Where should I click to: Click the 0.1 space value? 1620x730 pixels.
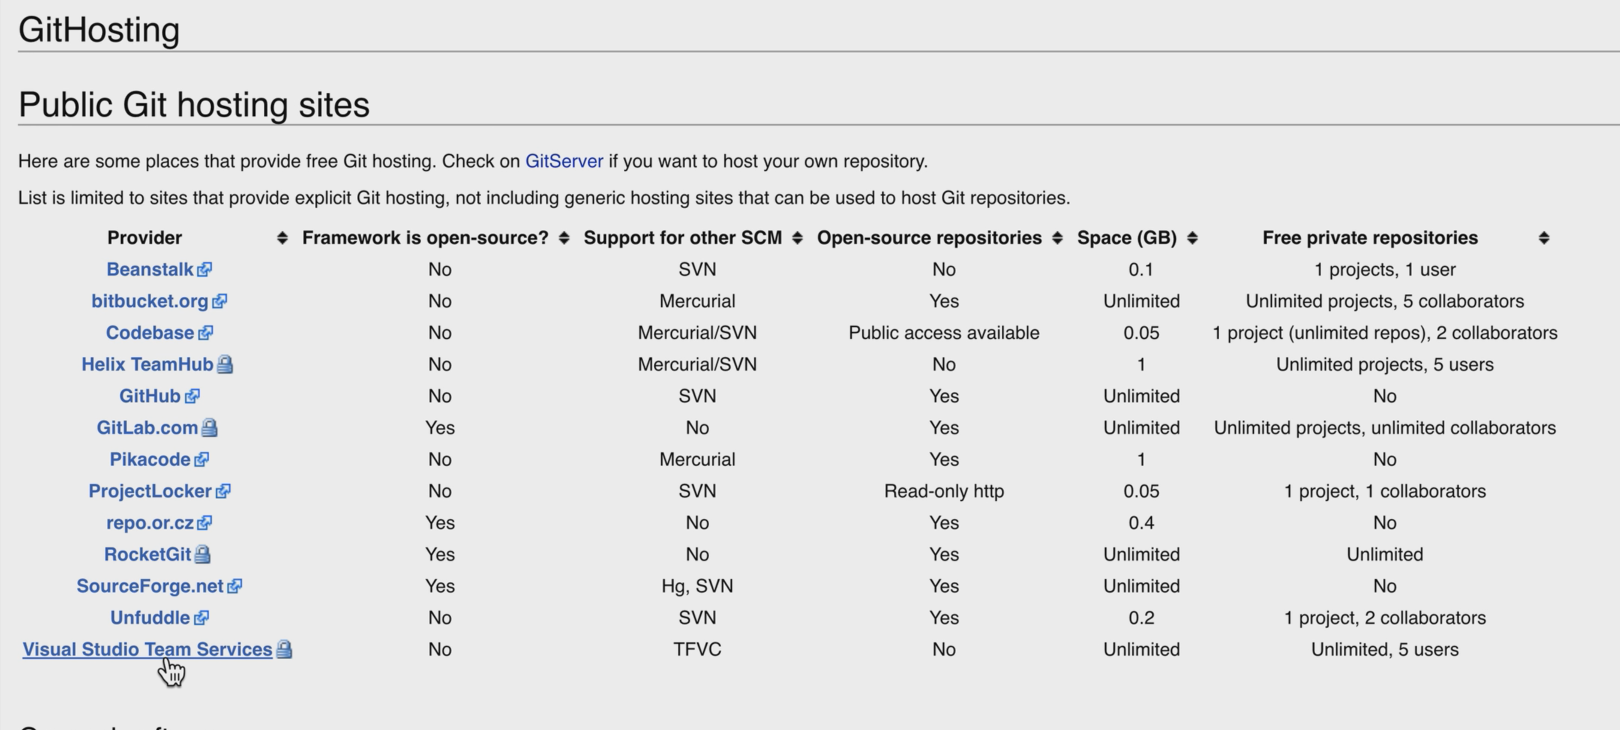coord(1141,269)
